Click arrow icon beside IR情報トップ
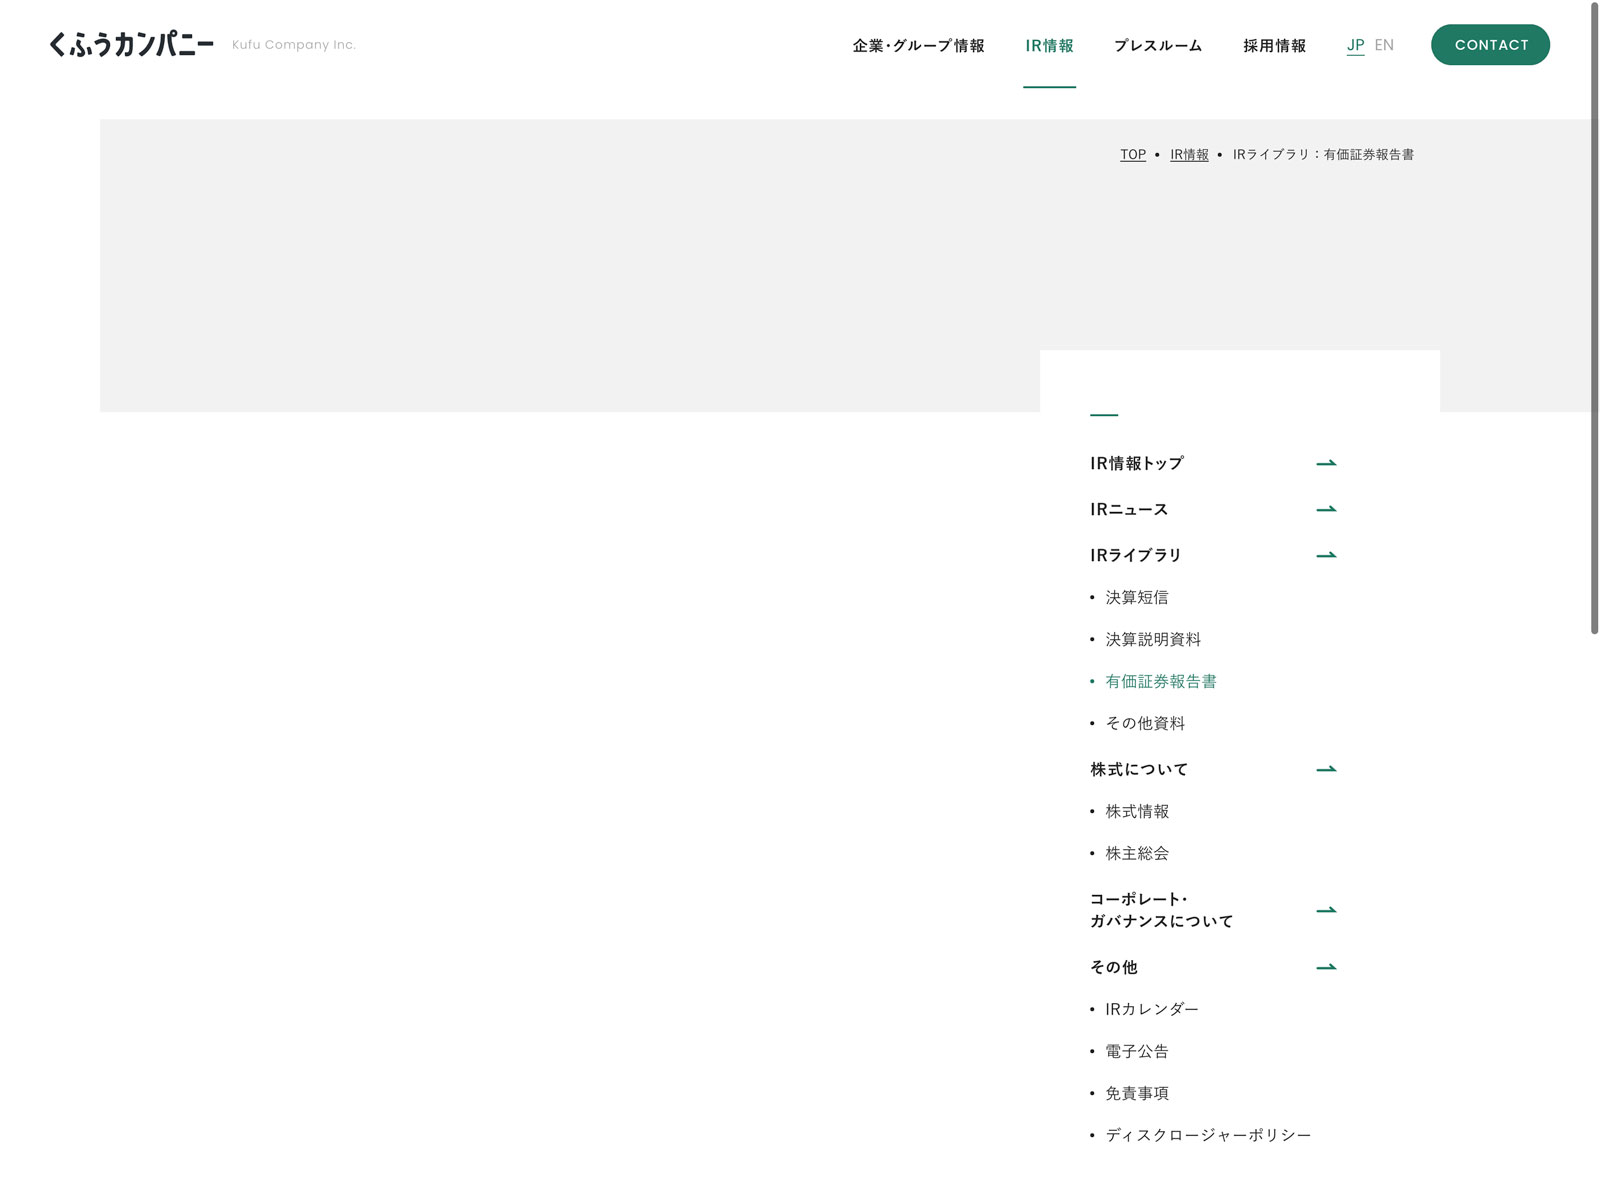Screen dimensions: 1600x1200 tap(1326, 463)
